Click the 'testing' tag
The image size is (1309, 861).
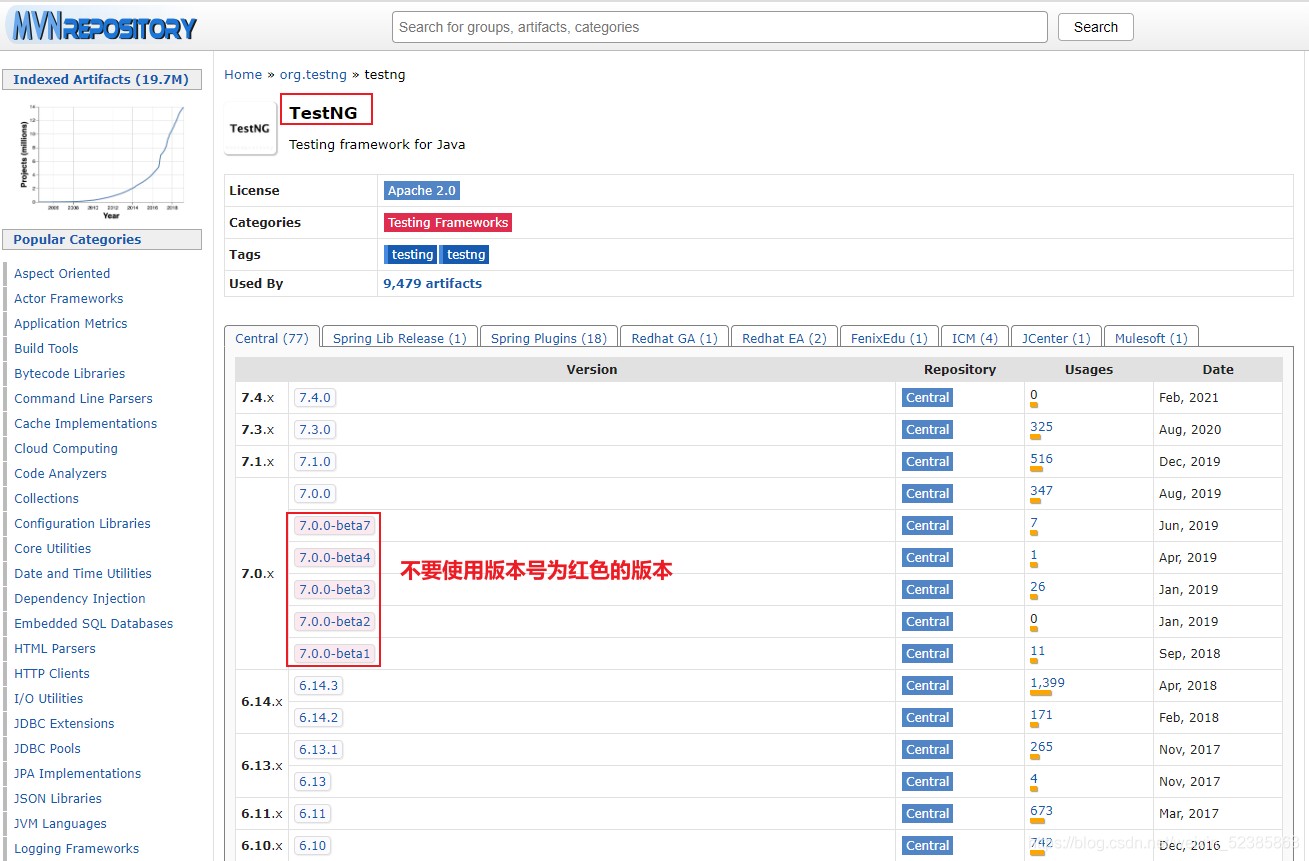tap(411, 254)
